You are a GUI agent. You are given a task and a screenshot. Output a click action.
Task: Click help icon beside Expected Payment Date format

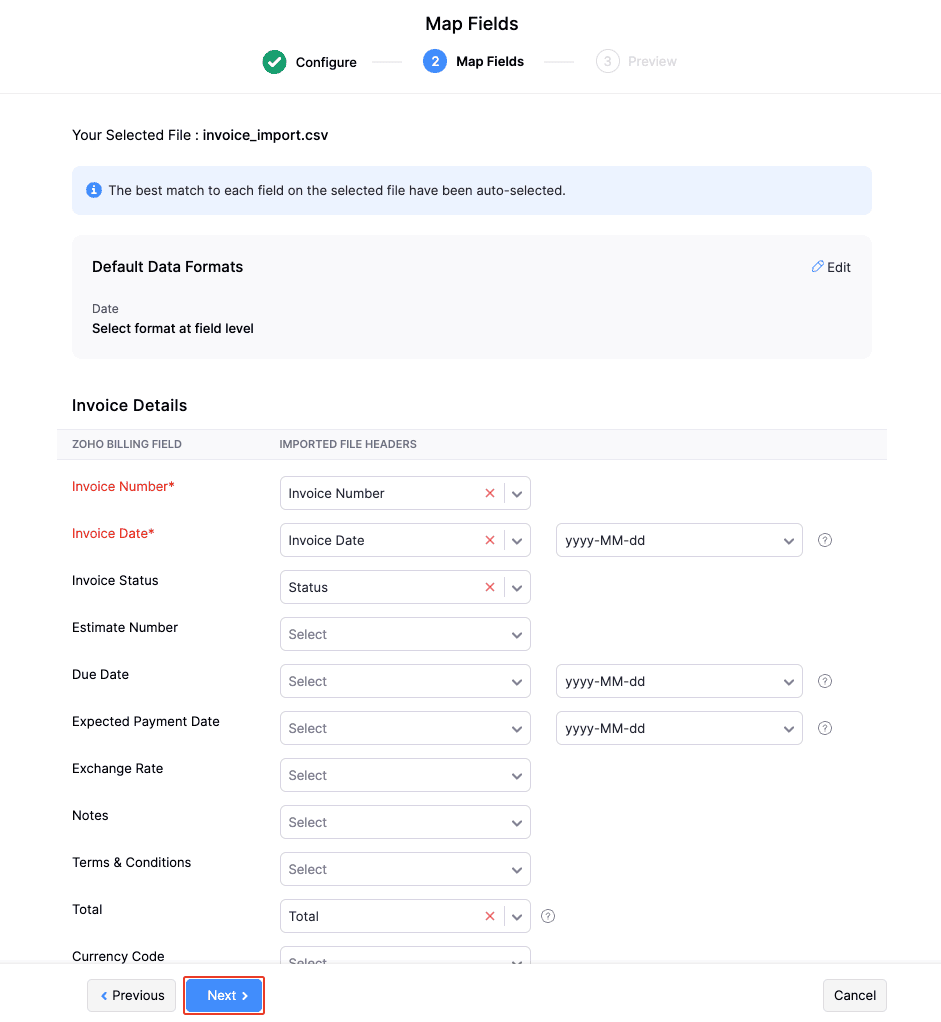(825, 728)
